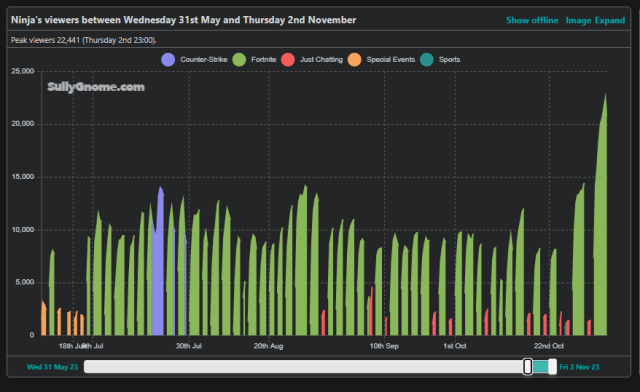Click the Sports legend label
This screenshot has height=392, width=640.
(449, 60)
